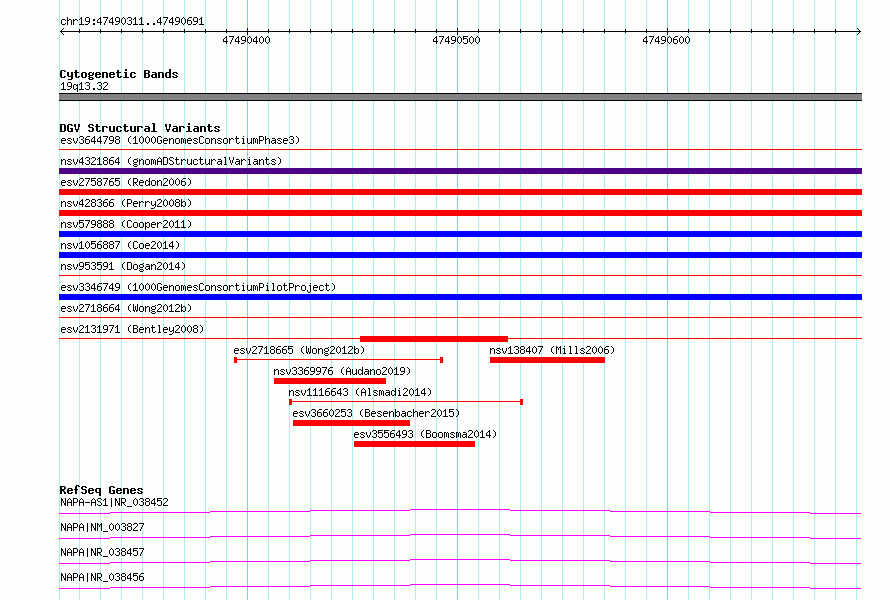Click ruler position 47490400

pyautogui.click(x=246, y=40)
